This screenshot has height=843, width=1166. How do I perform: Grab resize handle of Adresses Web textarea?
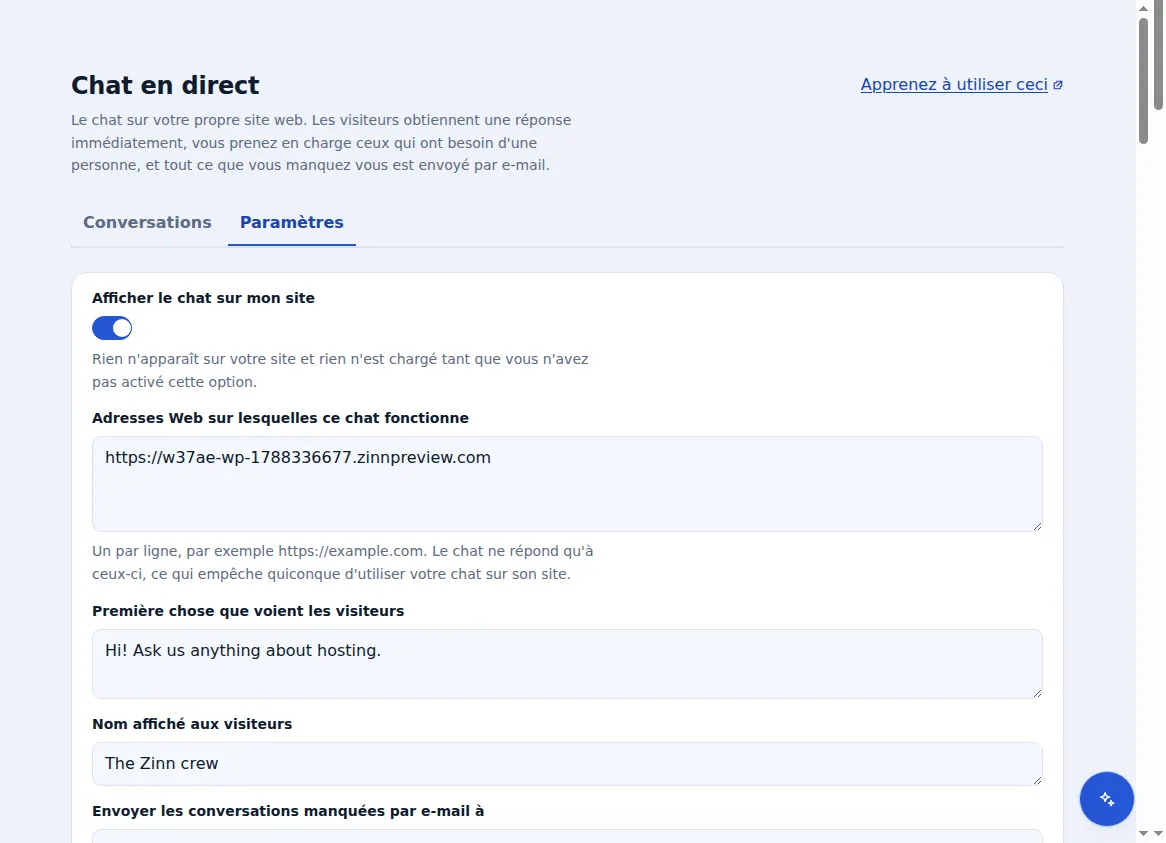pos(1037,526)
